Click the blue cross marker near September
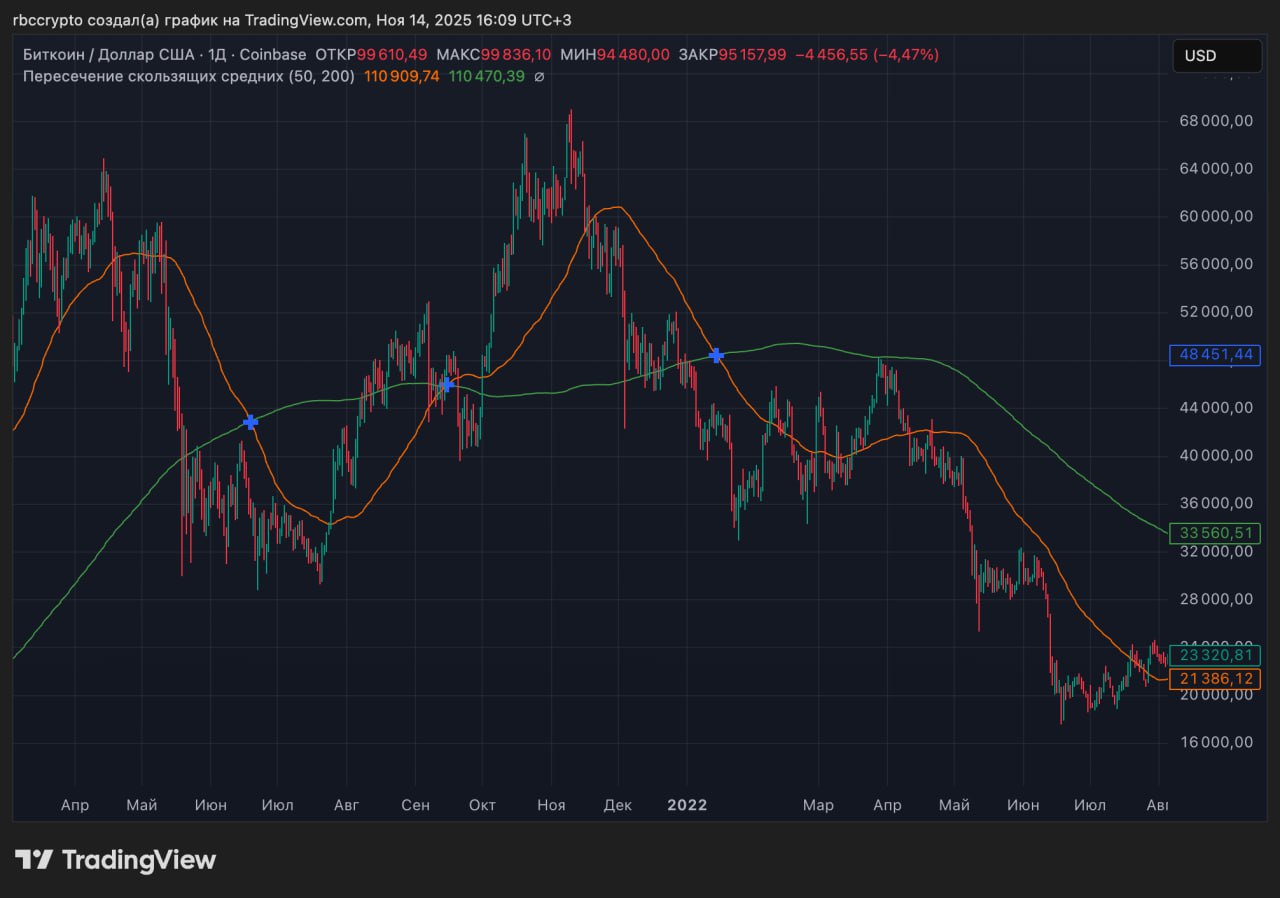The height and width of the screenshot is (898, 1280). click(x=446, y=384)
